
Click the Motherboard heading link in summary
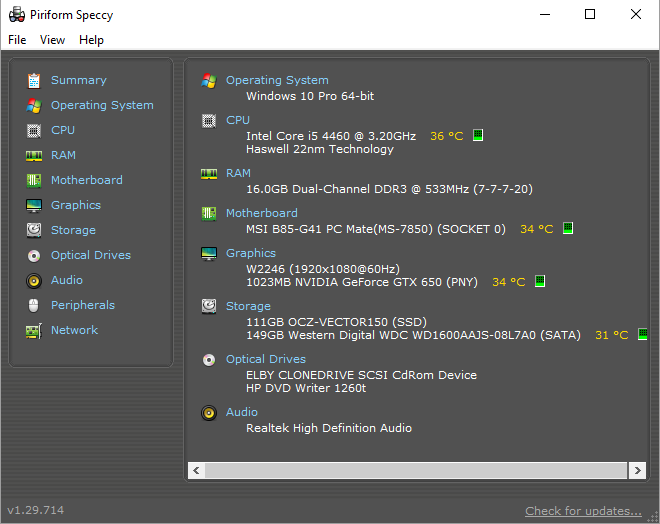point(262,213)
